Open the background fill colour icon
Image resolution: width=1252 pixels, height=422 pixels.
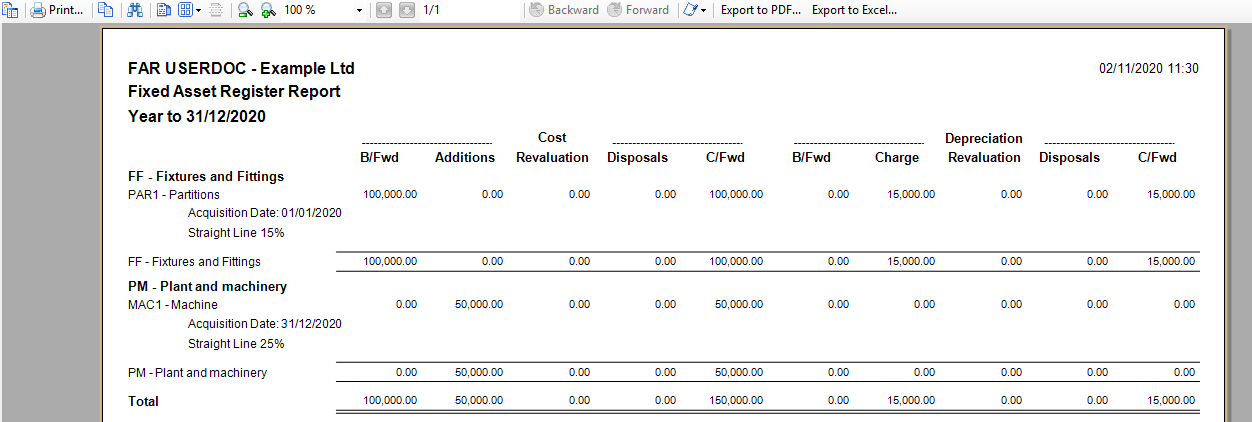click(690, 10)
